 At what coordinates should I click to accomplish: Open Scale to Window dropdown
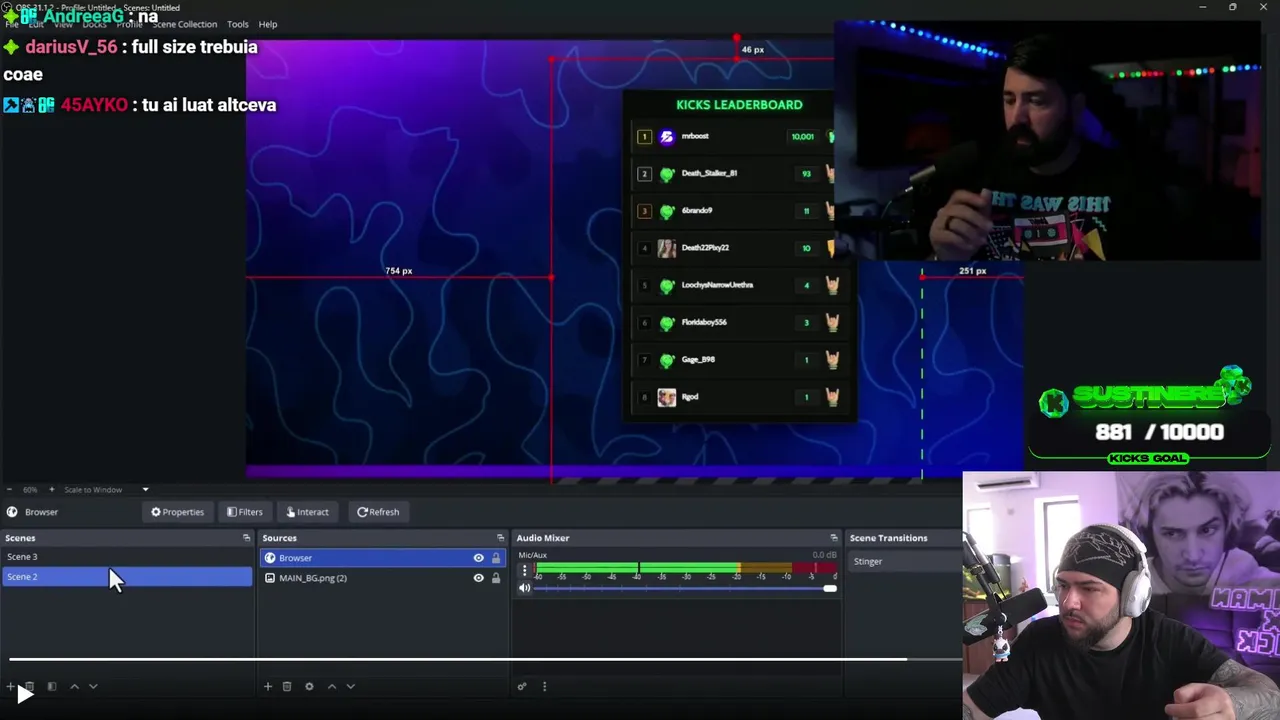pyautogui.click(x=106, y=489)
